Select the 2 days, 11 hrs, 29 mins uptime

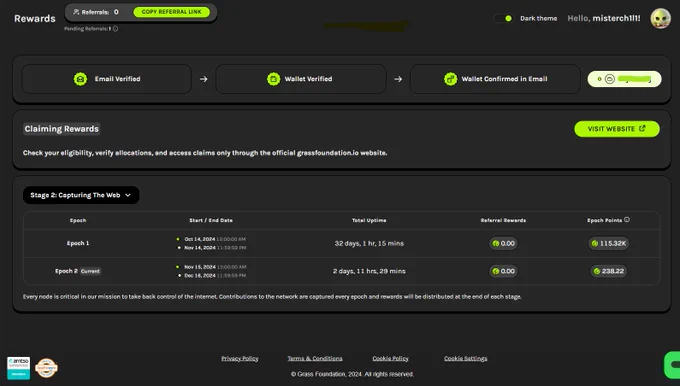tap(369, 271)
